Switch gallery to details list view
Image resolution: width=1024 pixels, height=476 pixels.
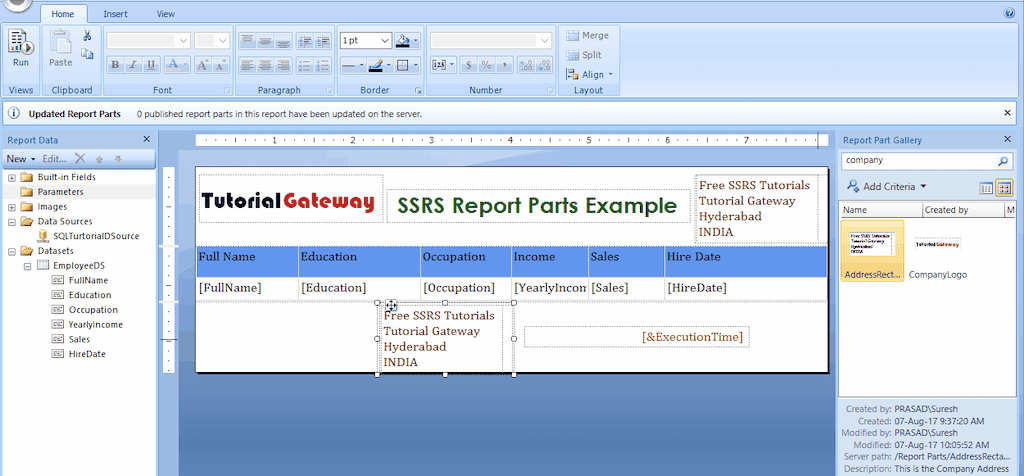pos(986,187)
